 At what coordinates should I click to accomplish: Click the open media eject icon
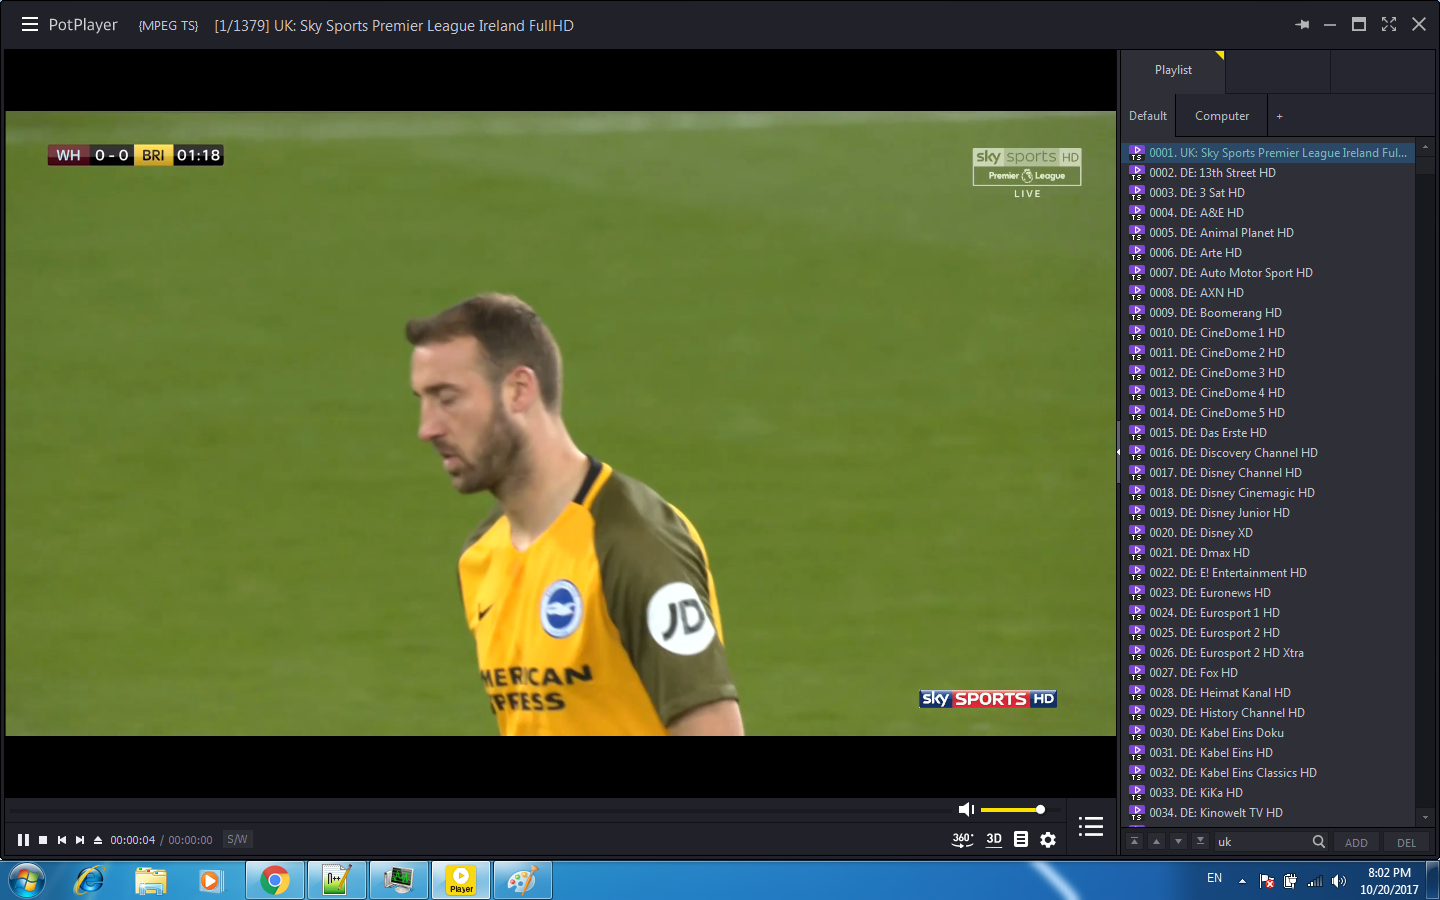pos(97,840)
